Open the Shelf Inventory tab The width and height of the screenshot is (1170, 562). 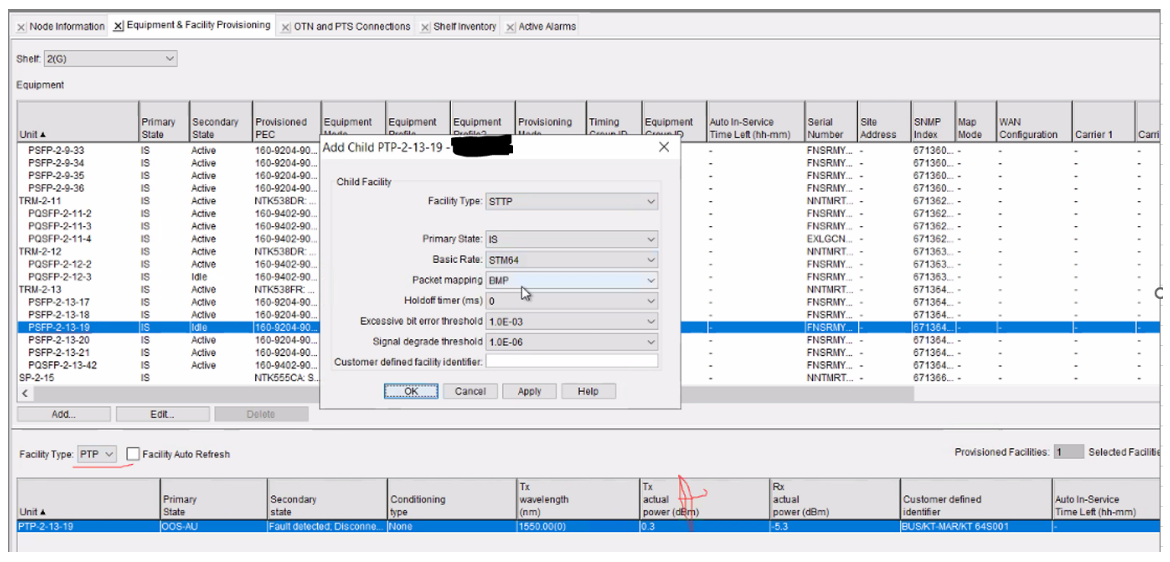(x=465, y=27)
